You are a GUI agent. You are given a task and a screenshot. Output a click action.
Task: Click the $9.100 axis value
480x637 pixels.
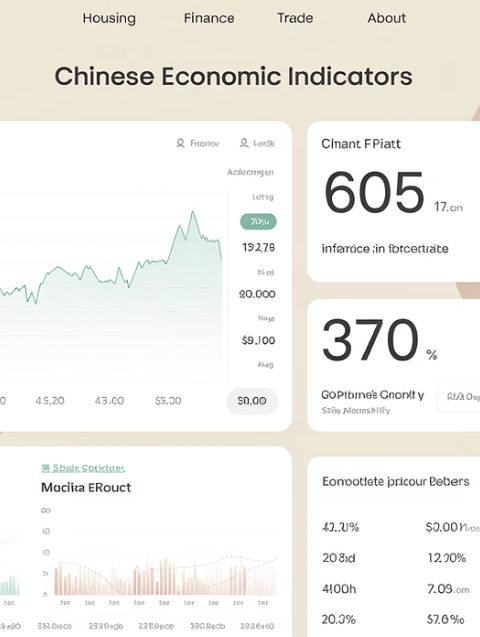click(x=258, y=340)
